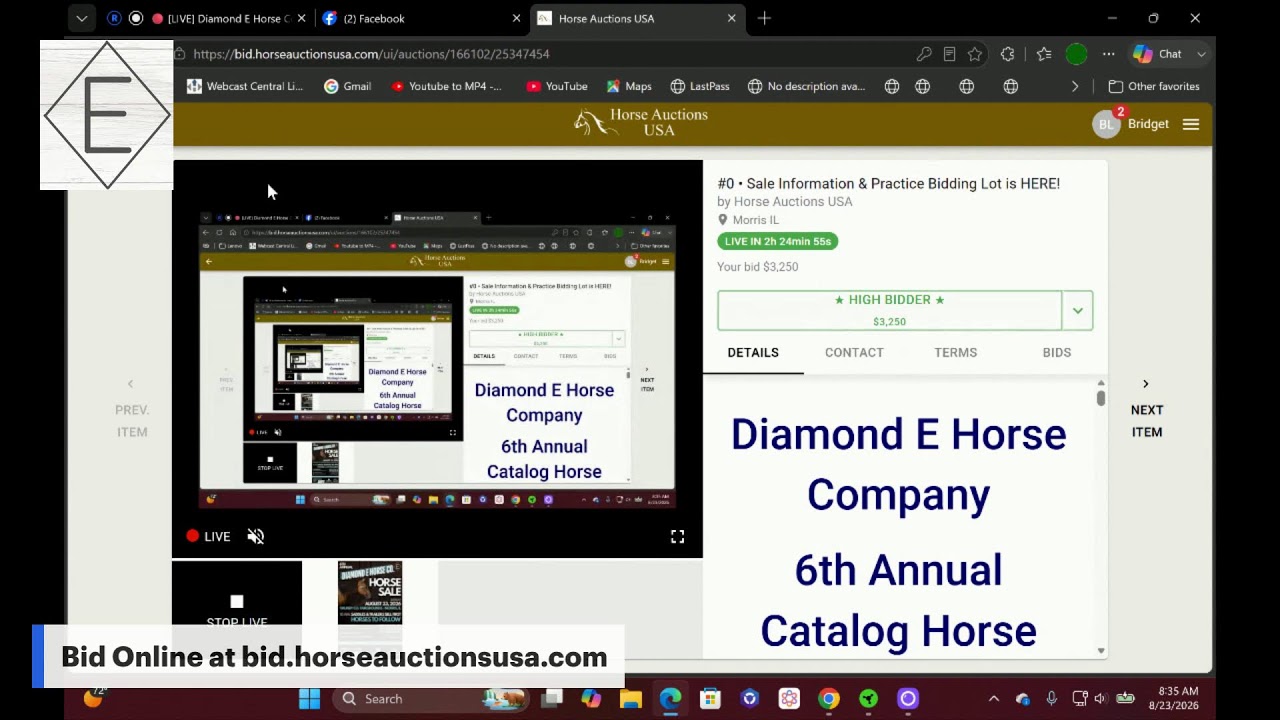Click the details panel scroll-up arrow
Screen dimensions: 1280x720
click(x=1101, y=383)
